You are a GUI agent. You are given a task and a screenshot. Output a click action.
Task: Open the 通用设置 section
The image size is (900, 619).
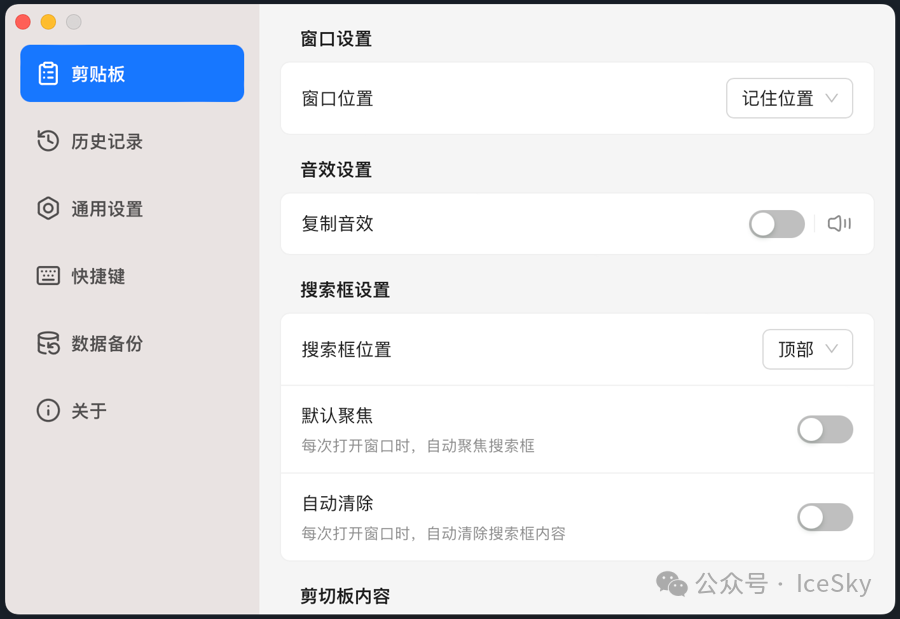[x=107, y=209]
